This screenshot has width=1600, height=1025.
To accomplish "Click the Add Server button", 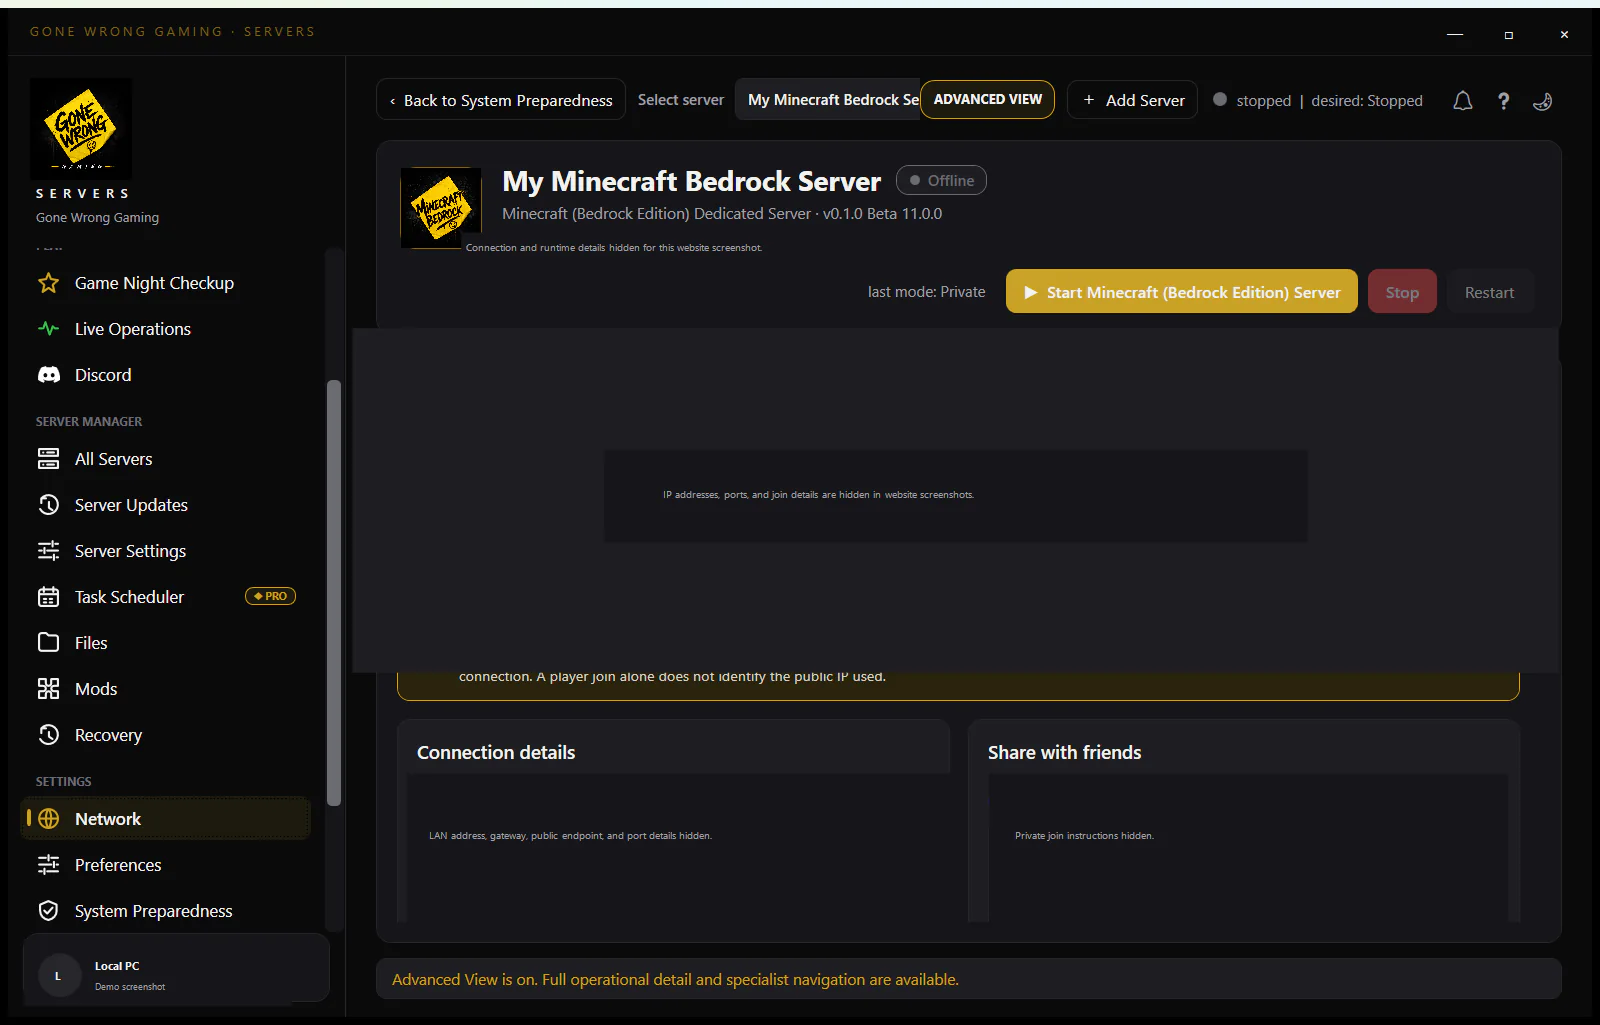I will click(x=1133, y=100).
